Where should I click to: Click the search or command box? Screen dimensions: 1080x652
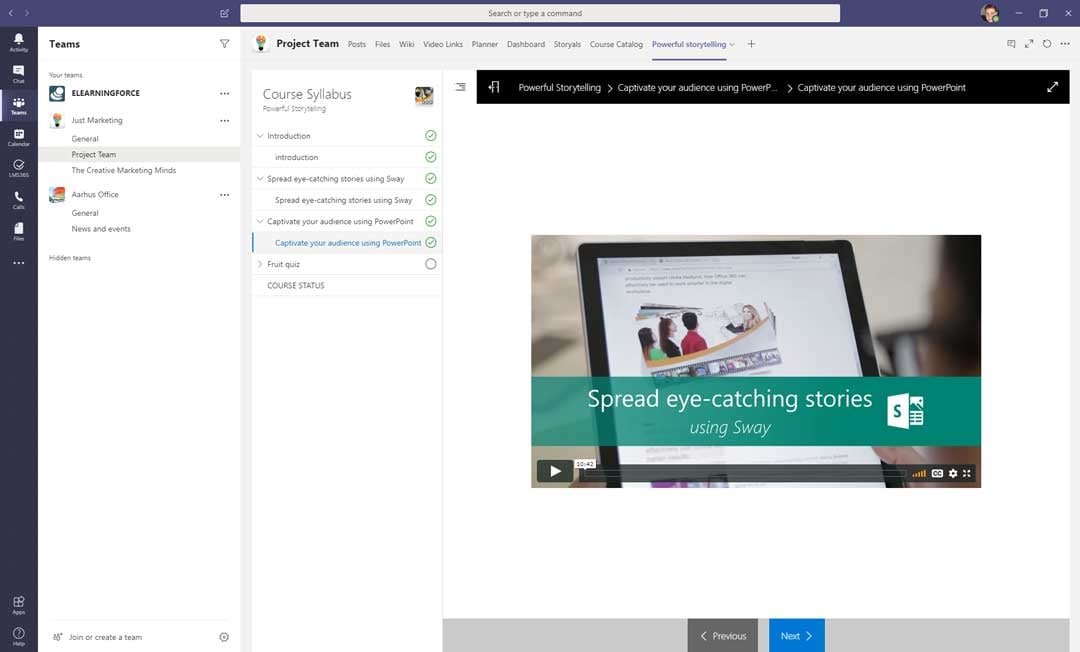coord(540,13)
